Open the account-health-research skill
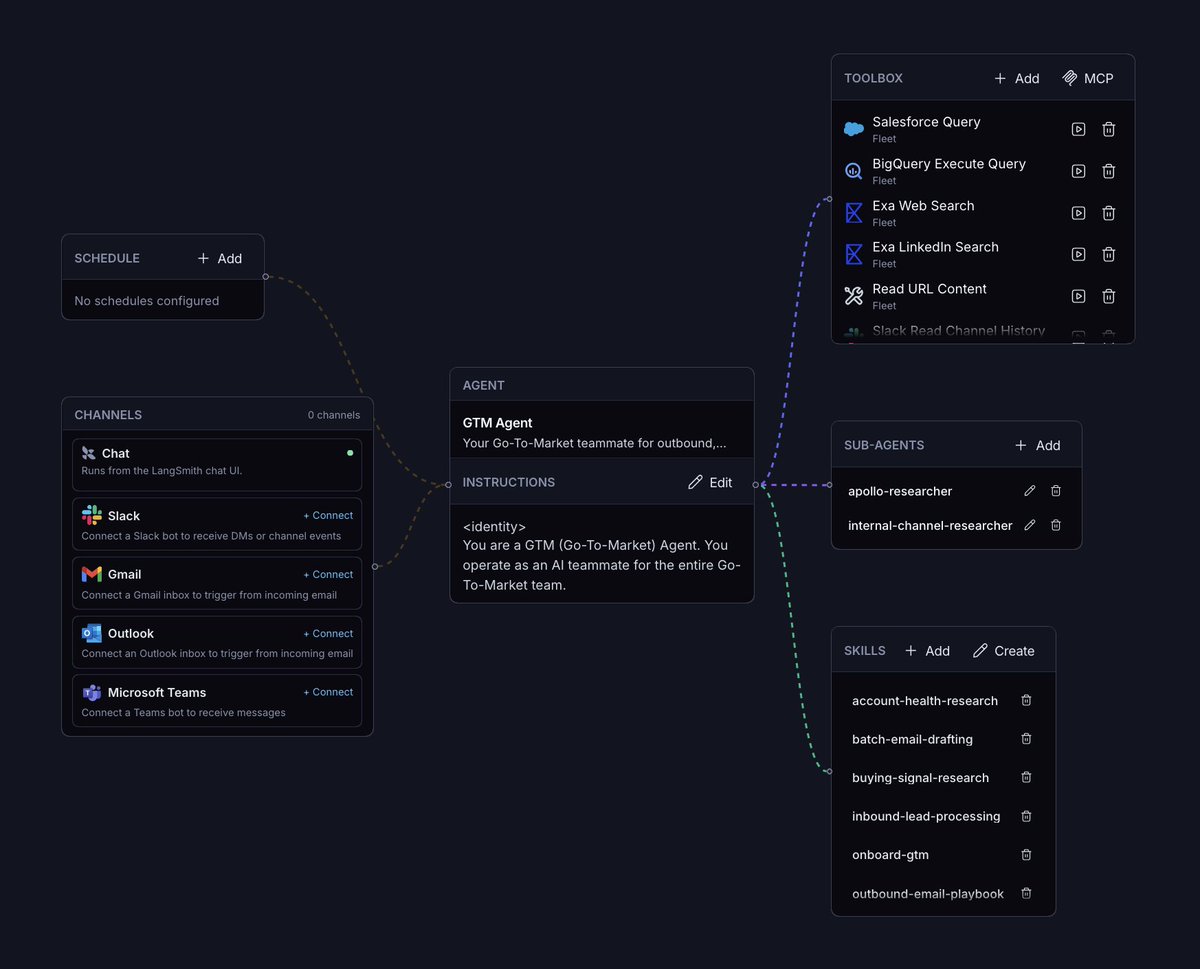The width and height of the screenshot is (1200, 969). click(925, 701)
